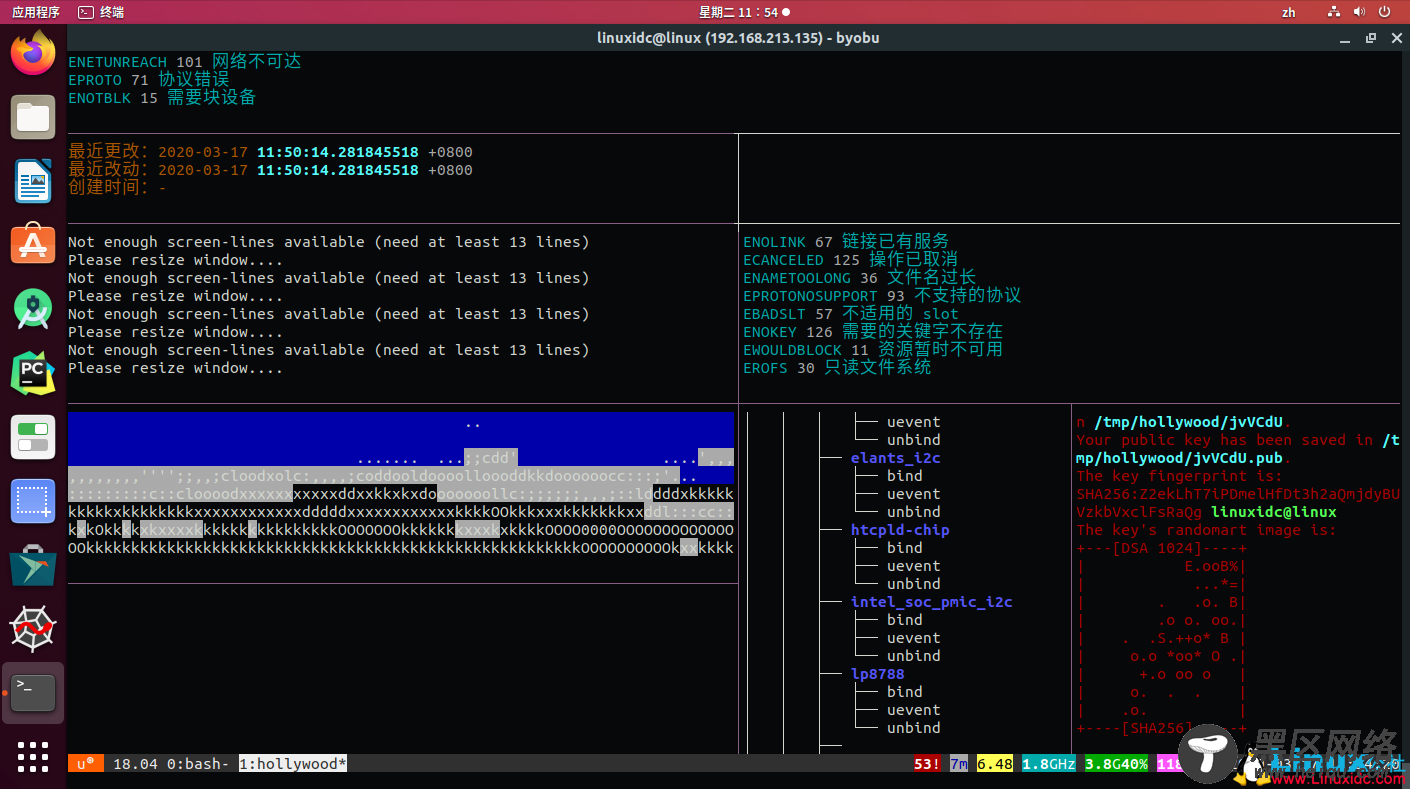The image size is (1410, 789).
Task: Click the 3.8G40% memory indicator
Action: click(1117, 763)
